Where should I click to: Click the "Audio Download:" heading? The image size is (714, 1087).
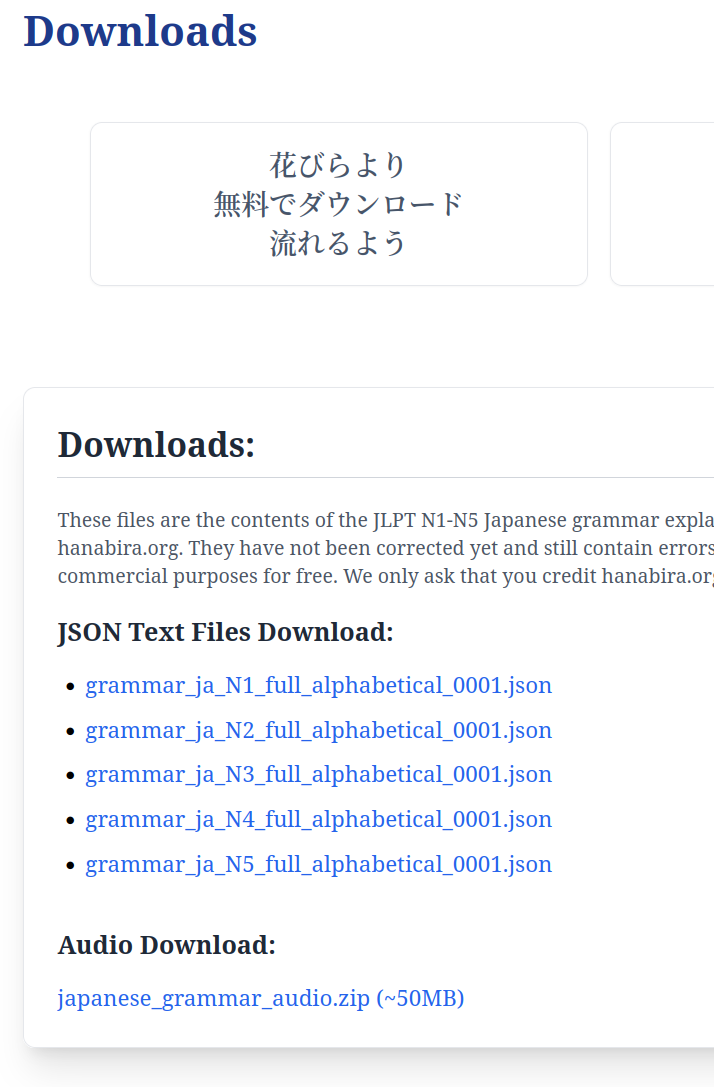point(167,945)
